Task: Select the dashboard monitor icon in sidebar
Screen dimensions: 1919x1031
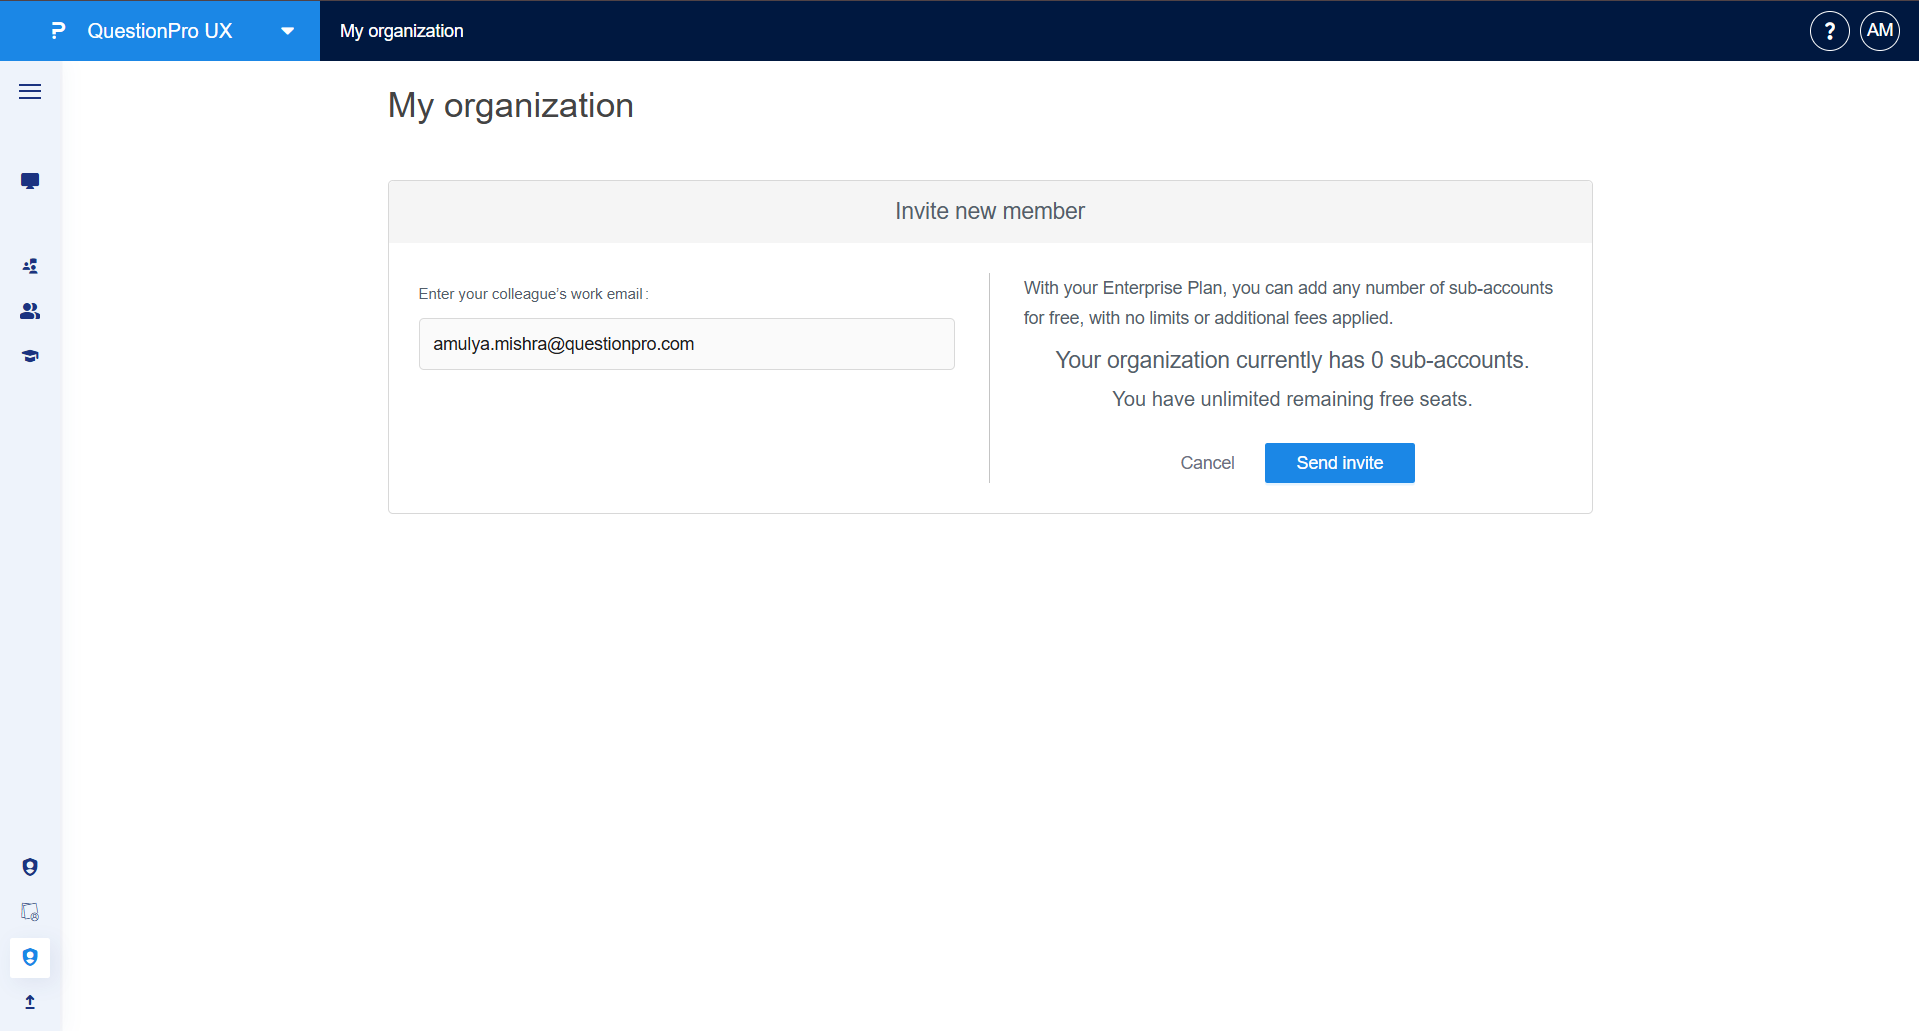Action: pos(29,181)
